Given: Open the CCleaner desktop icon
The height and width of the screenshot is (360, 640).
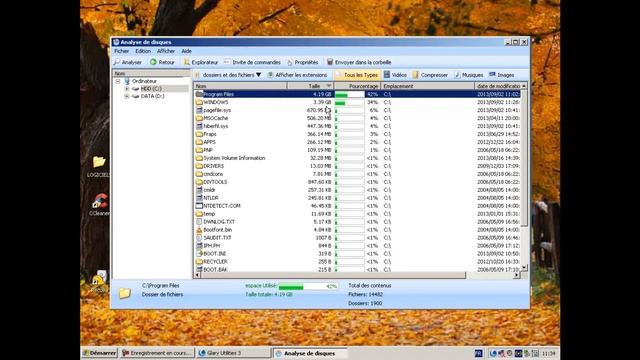Looking at the screenshot, I should 99,205.
